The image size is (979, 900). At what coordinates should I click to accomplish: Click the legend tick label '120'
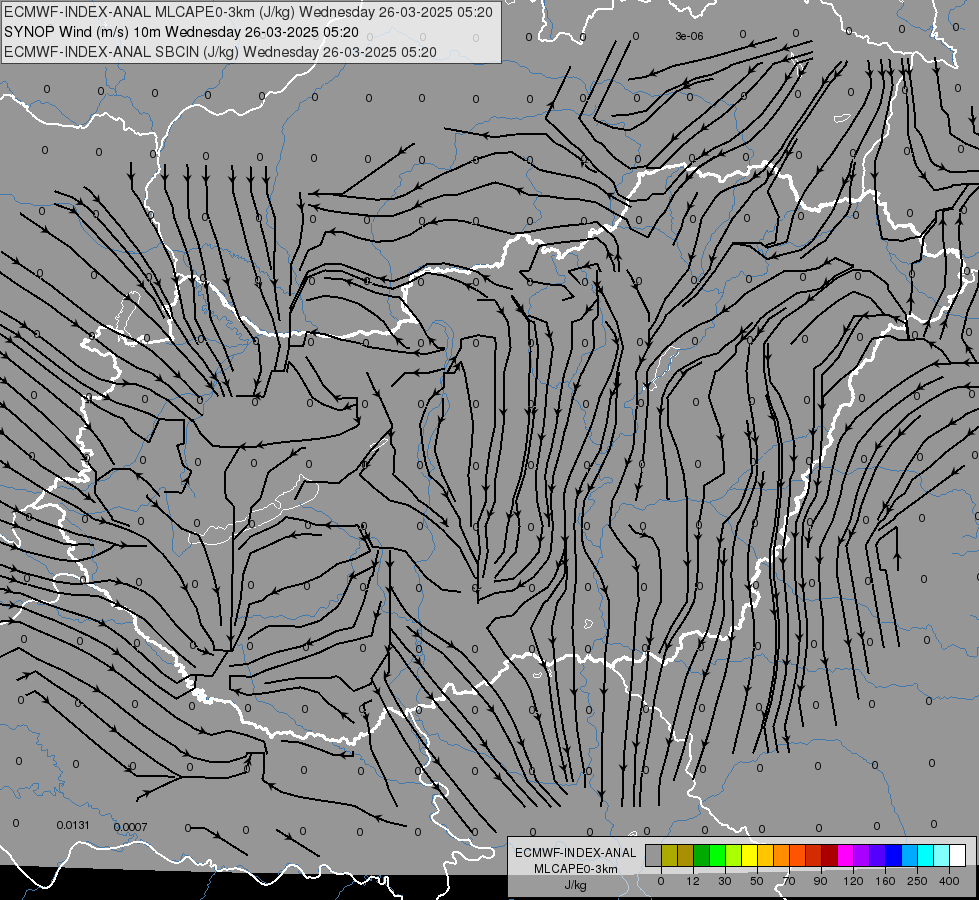coord(853,881)
